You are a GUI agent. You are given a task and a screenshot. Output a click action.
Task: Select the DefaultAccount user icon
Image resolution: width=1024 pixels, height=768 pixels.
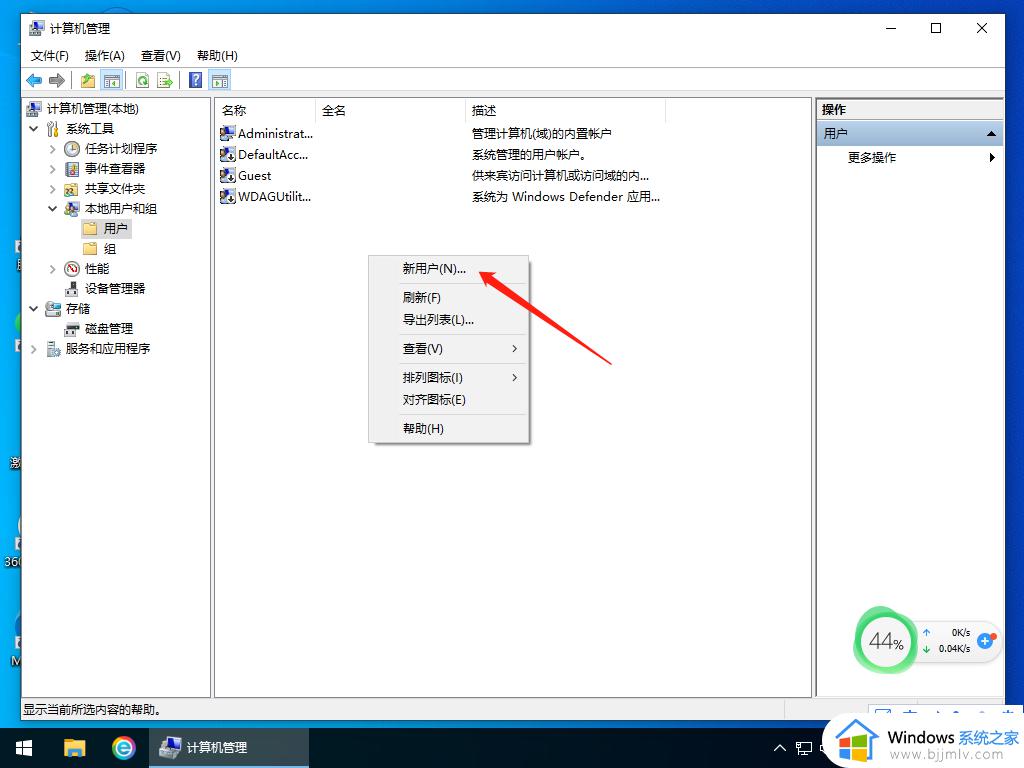(227, 154)
